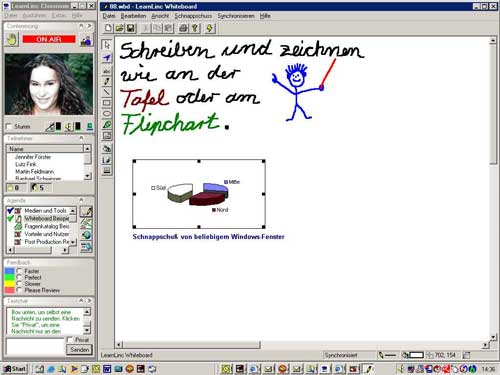Image resolution: width=500 pixels, height=375 pixels.
Task: Select the ellipse drawing tool
Action: (x=107, y=114)
